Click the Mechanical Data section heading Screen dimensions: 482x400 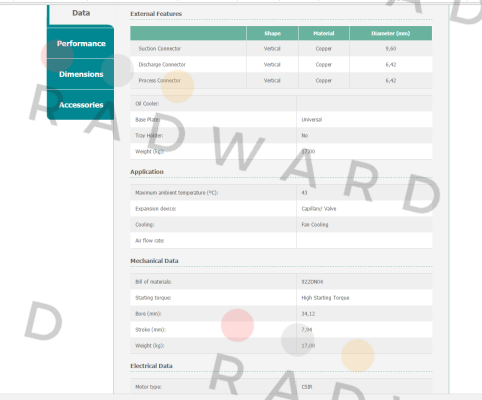[x=154, y=261]
